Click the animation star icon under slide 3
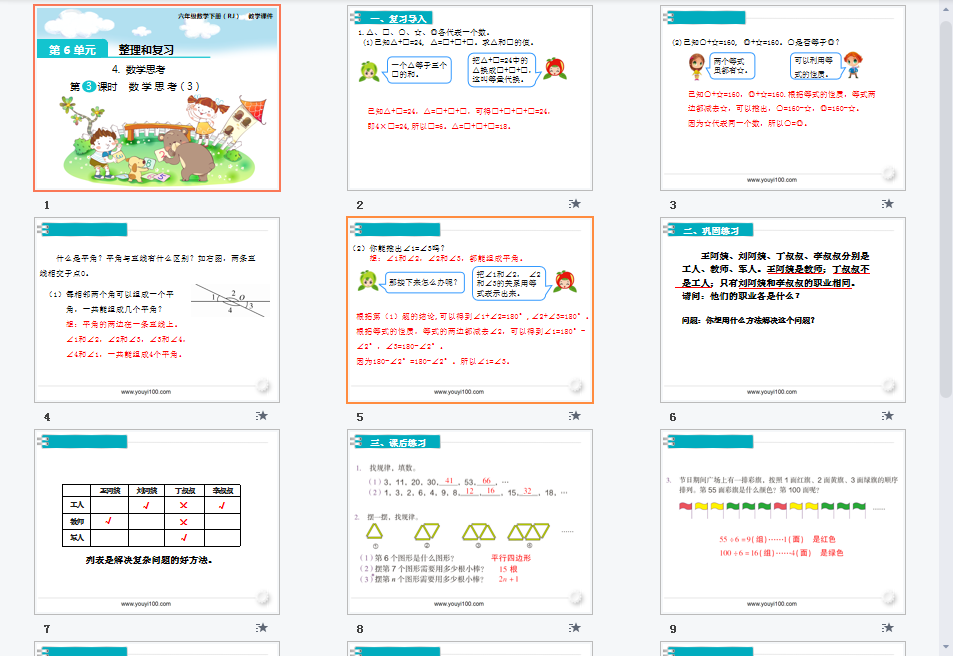This screenshot has width=953, height=656. (887, 204)
